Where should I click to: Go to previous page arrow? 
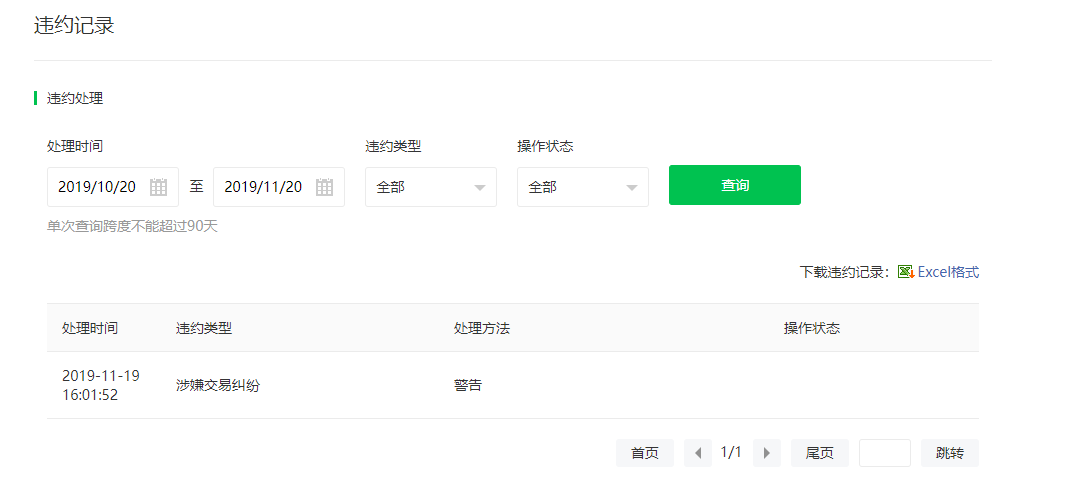[698, 453]
